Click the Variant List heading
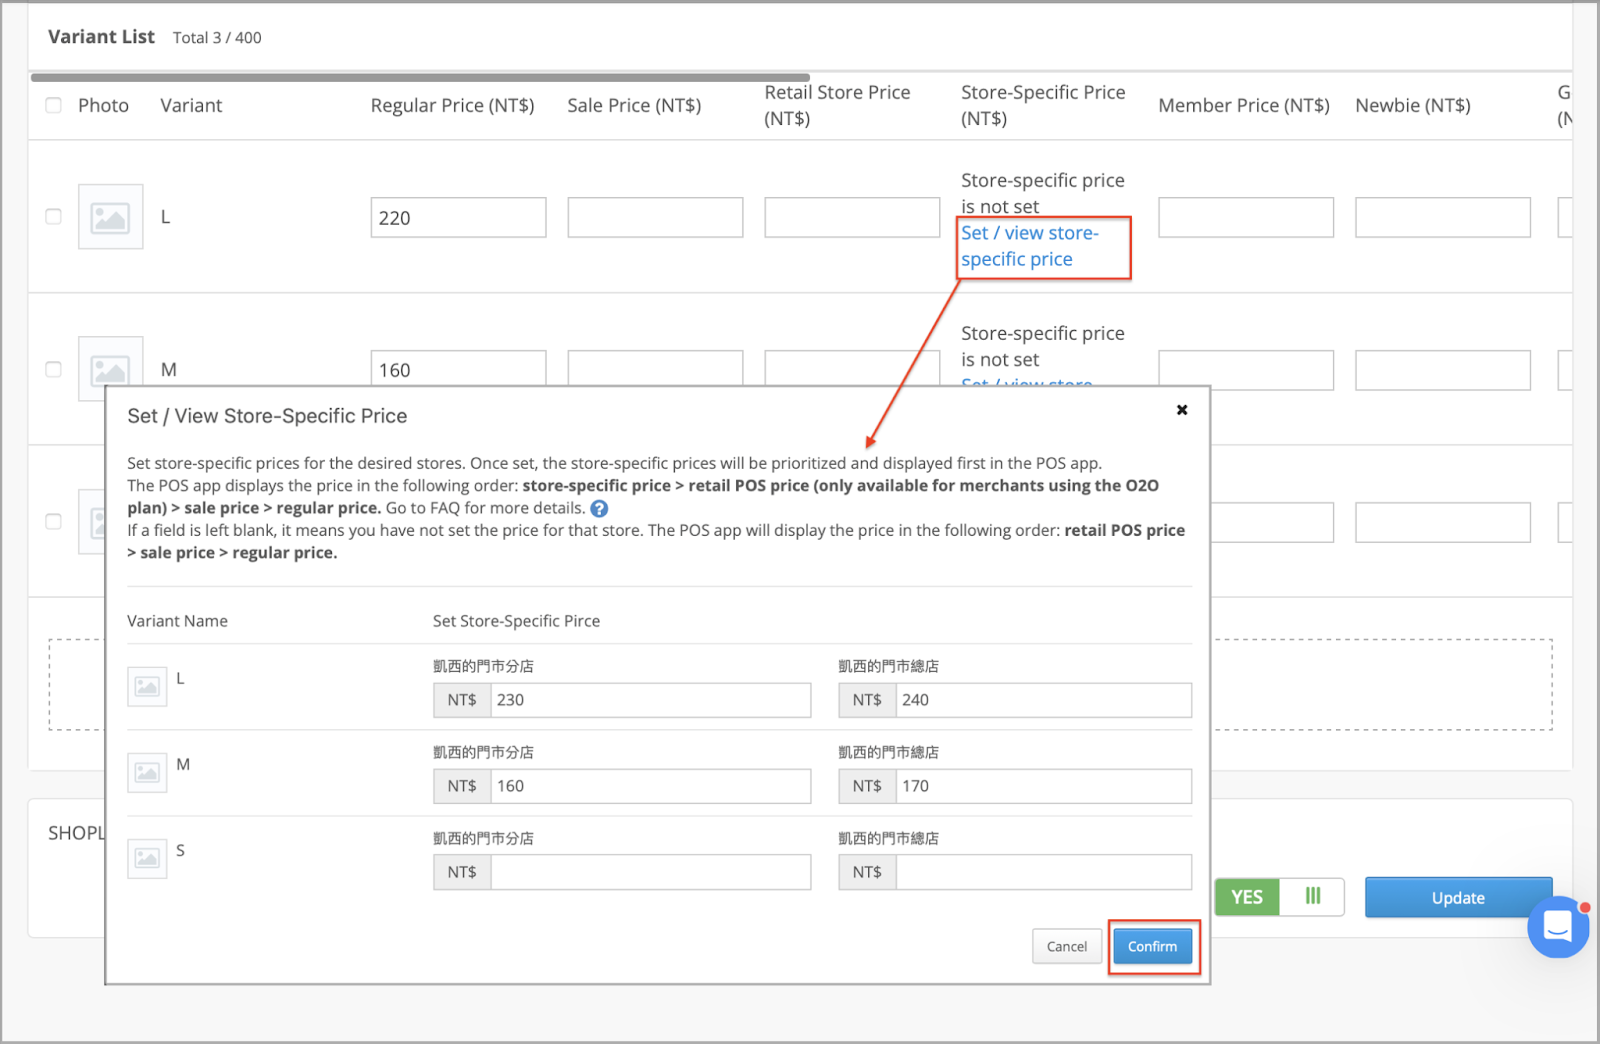1600x1044 pixels. (101, 37)
